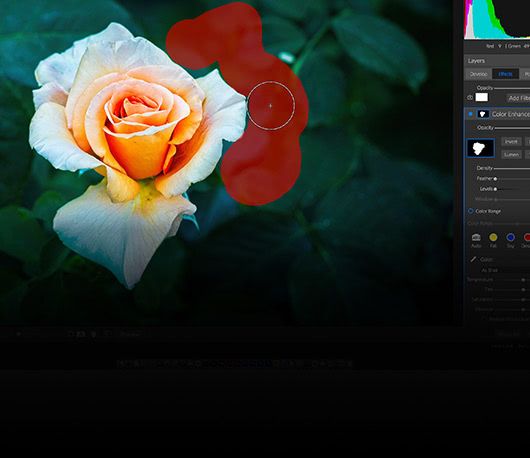
Task: Click the Invert mask button
Action: point(511,141)
